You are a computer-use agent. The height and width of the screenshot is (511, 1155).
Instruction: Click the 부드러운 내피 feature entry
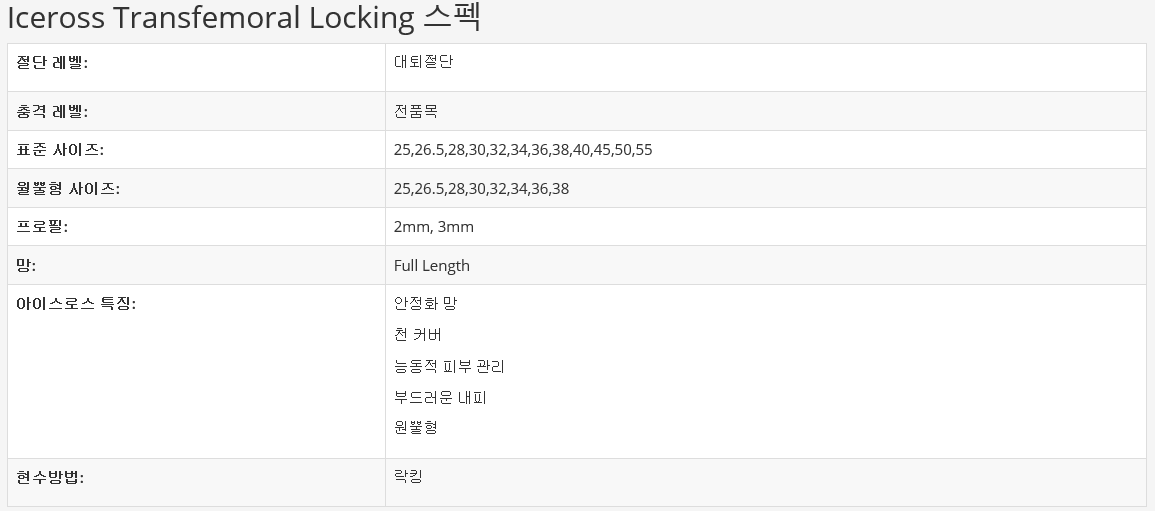(440, 398)
